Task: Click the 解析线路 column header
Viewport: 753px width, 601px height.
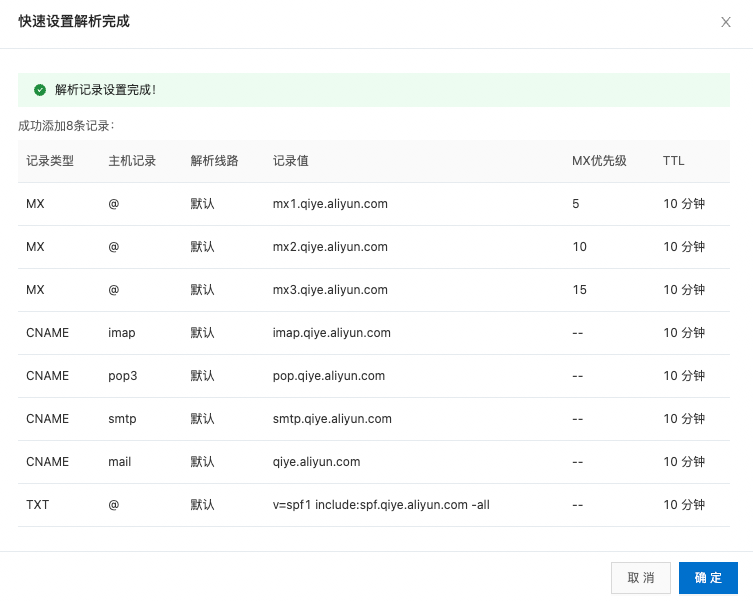Action: (214, 161)
